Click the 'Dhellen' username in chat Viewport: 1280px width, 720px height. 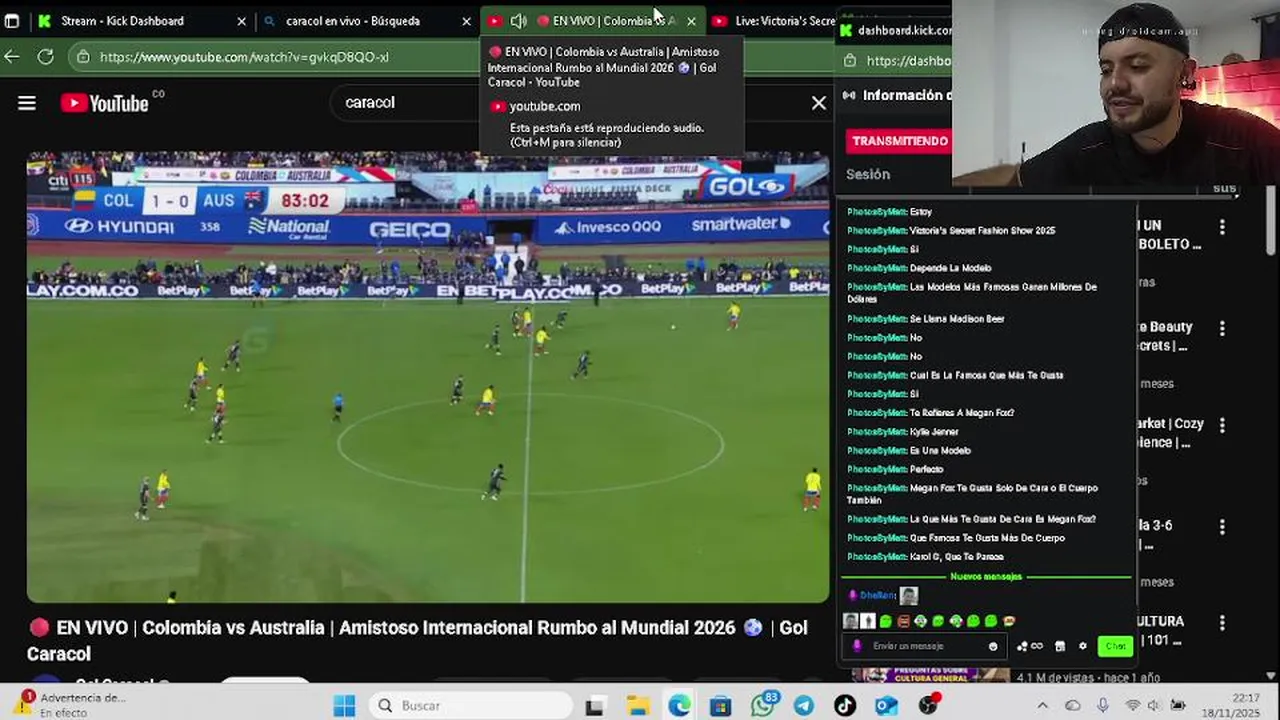pyautogui.click(x=877, y=596)
